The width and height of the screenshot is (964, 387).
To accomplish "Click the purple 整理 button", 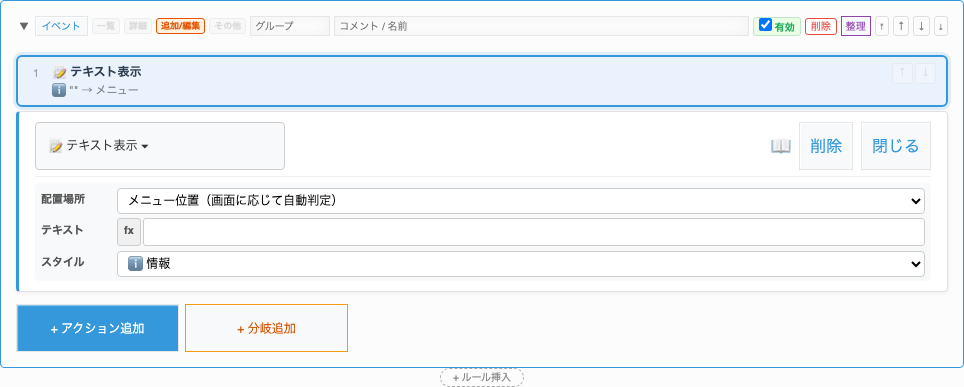I will 856,26.
